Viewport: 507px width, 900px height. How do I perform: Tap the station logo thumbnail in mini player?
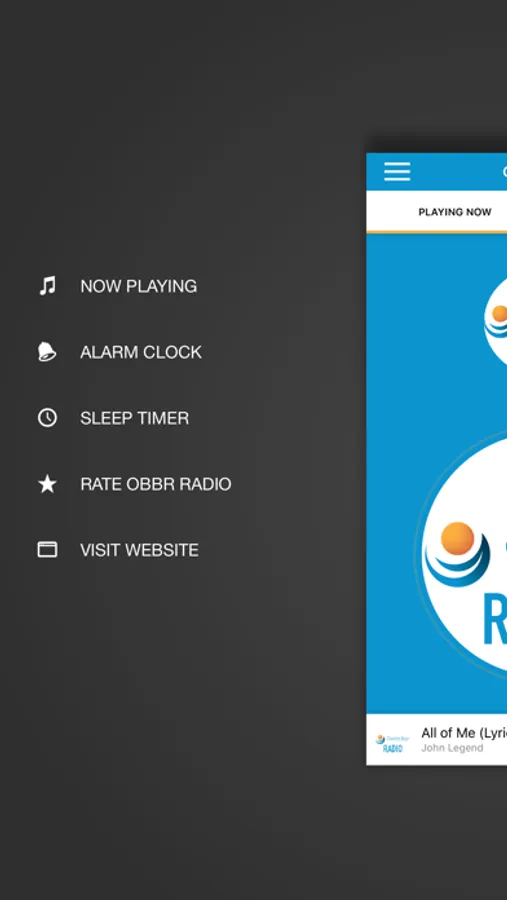[389, 743]
